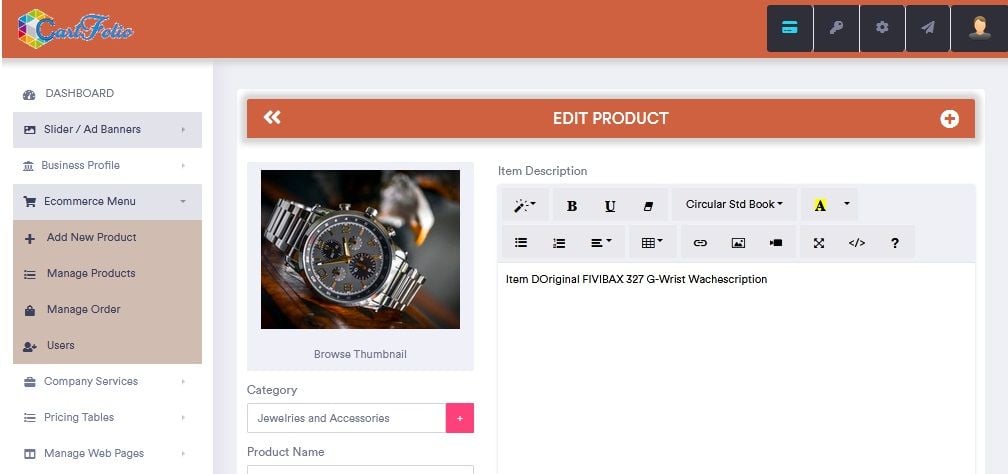This screenshot has width=1008, height=474.
Task: Open the insert table dropdown
Action: (x=652, y=242)
